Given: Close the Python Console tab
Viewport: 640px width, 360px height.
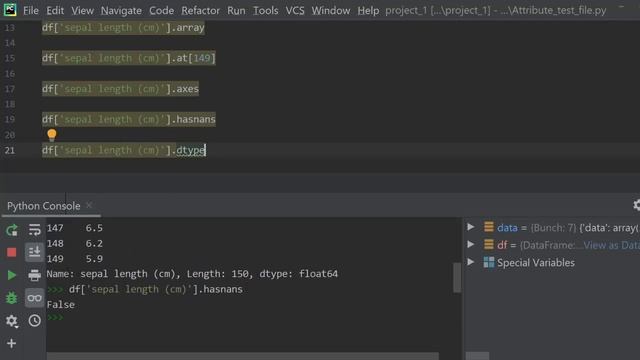Looking at the screenshot, I should [x=89, y=205].
